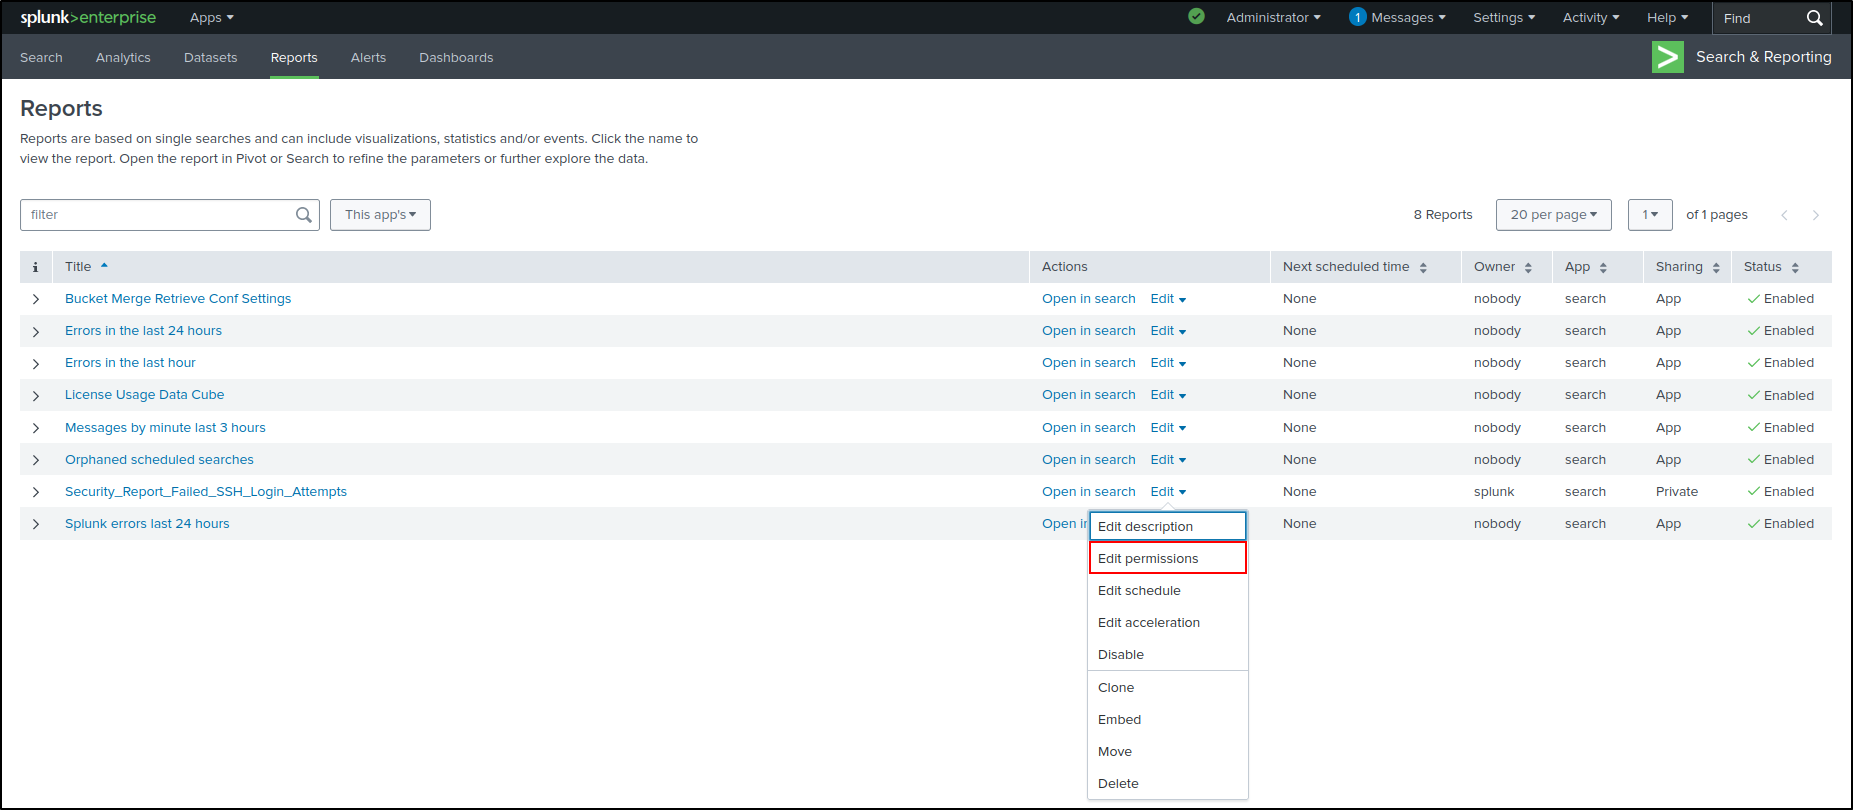
Task: Open the Activity dropdown
Action: [x=1591, y=17]
